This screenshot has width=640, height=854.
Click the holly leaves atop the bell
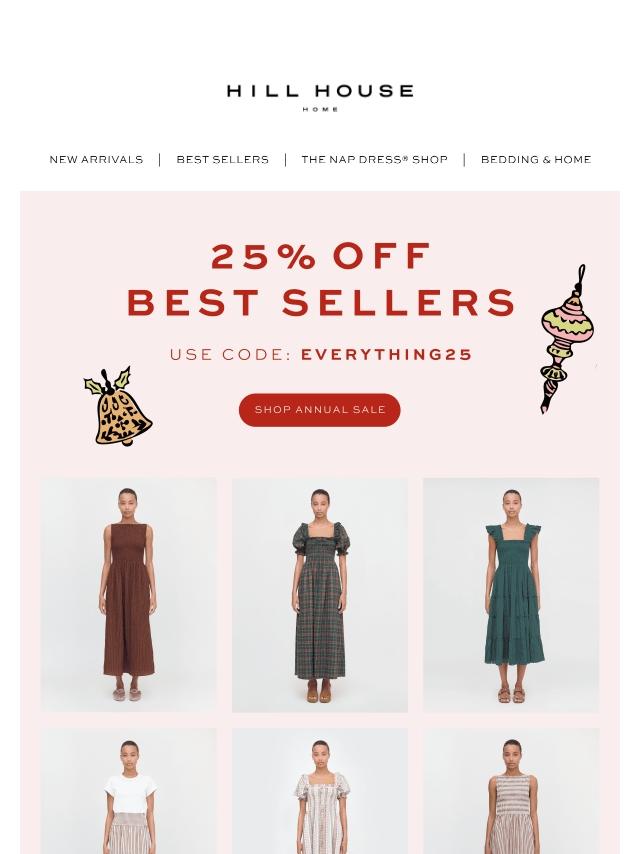tap(109, 380)
